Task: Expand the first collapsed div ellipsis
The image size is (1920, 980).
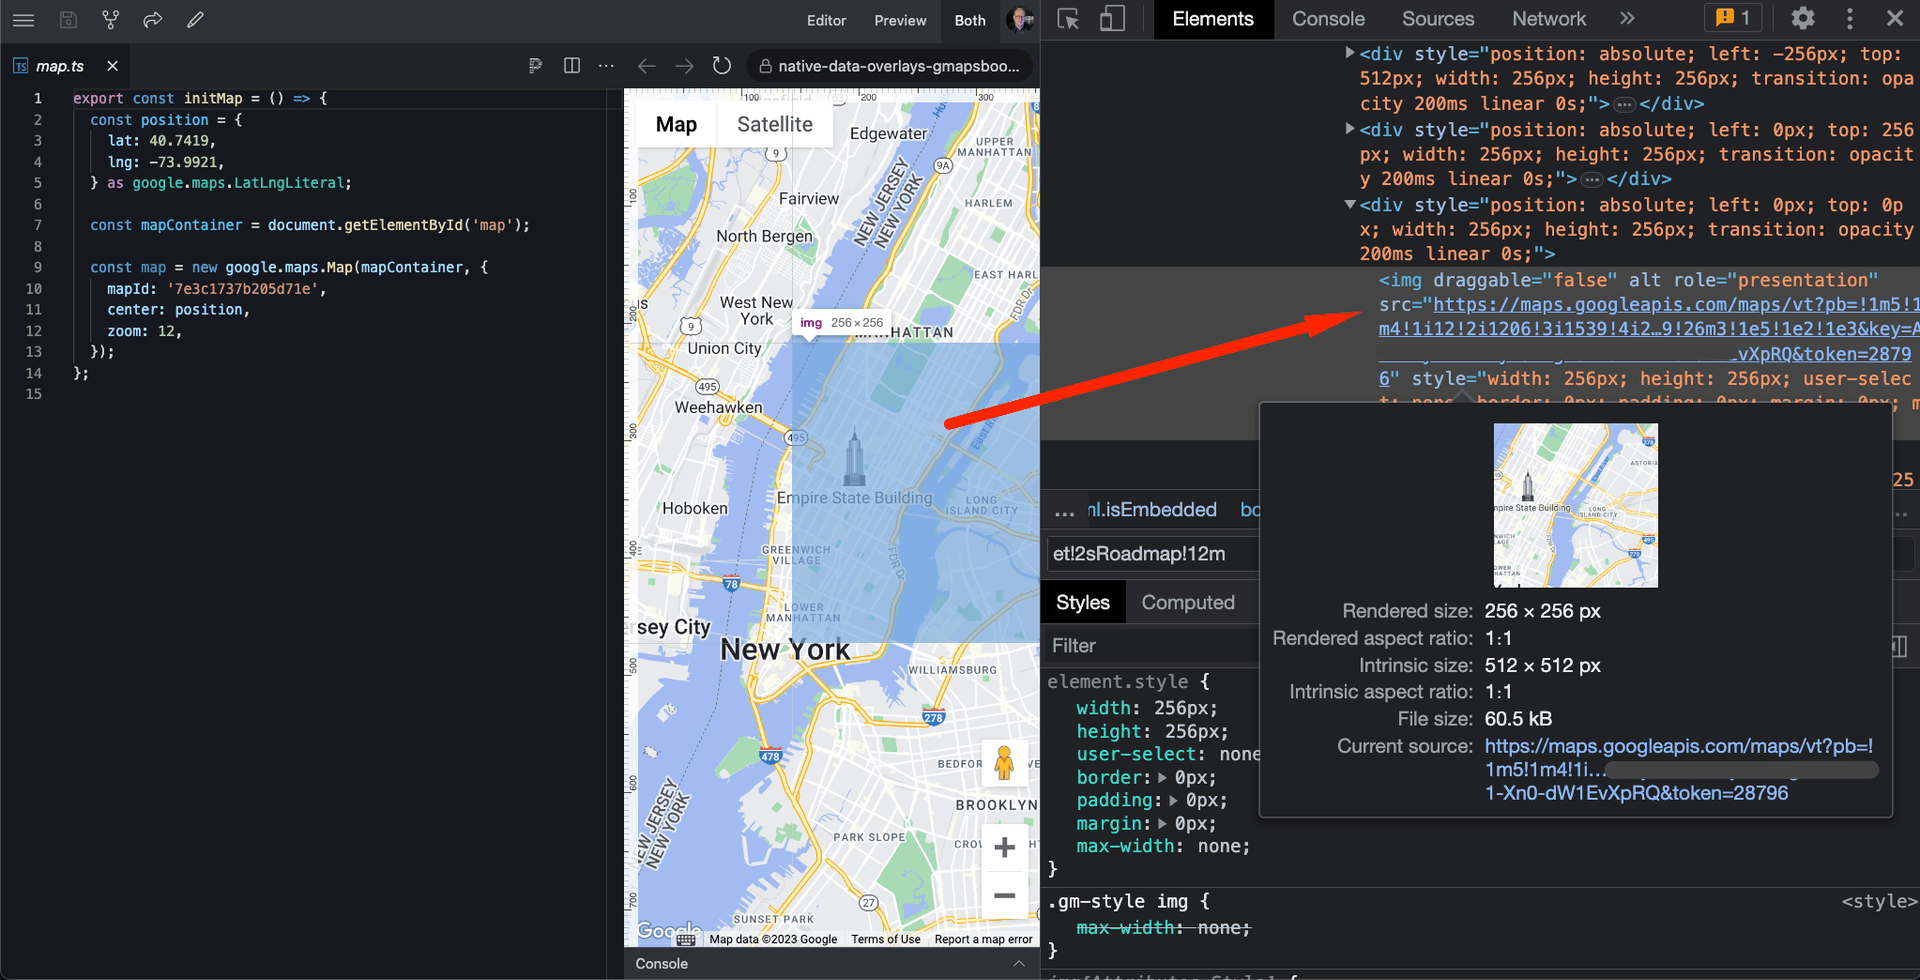Action: tap(1624, 105)
